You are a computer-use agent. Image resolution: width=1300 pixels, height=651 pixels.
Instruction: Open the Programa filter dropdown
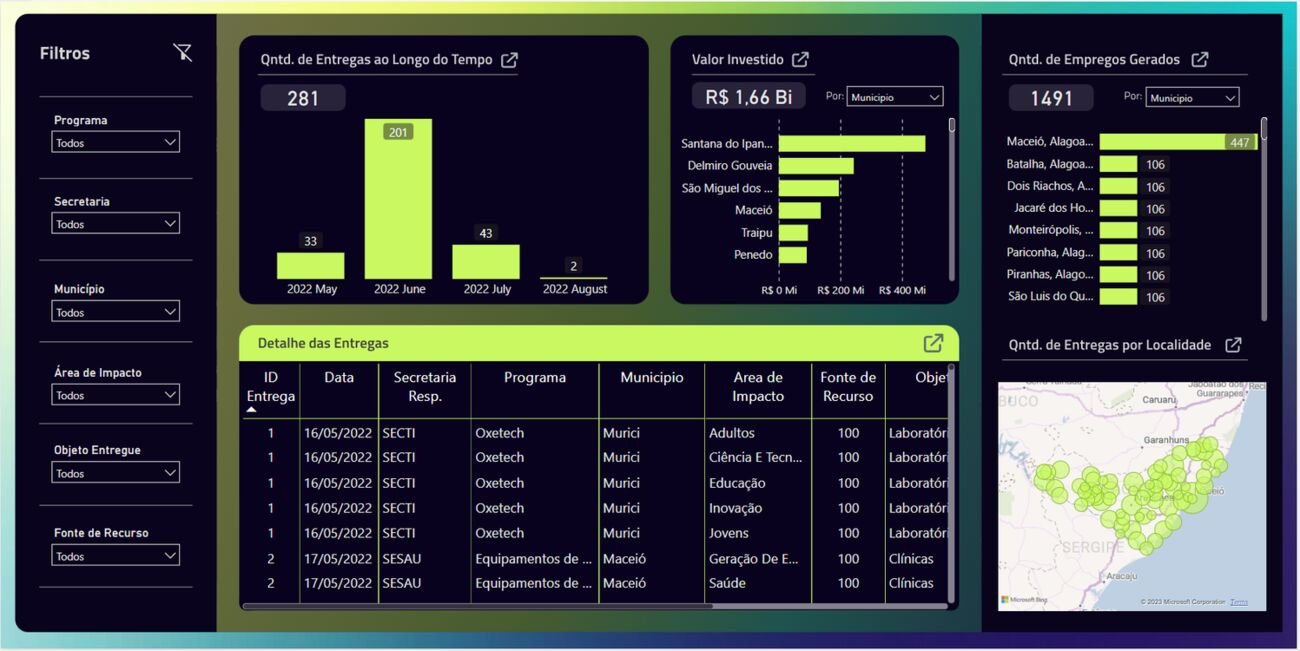116,142
